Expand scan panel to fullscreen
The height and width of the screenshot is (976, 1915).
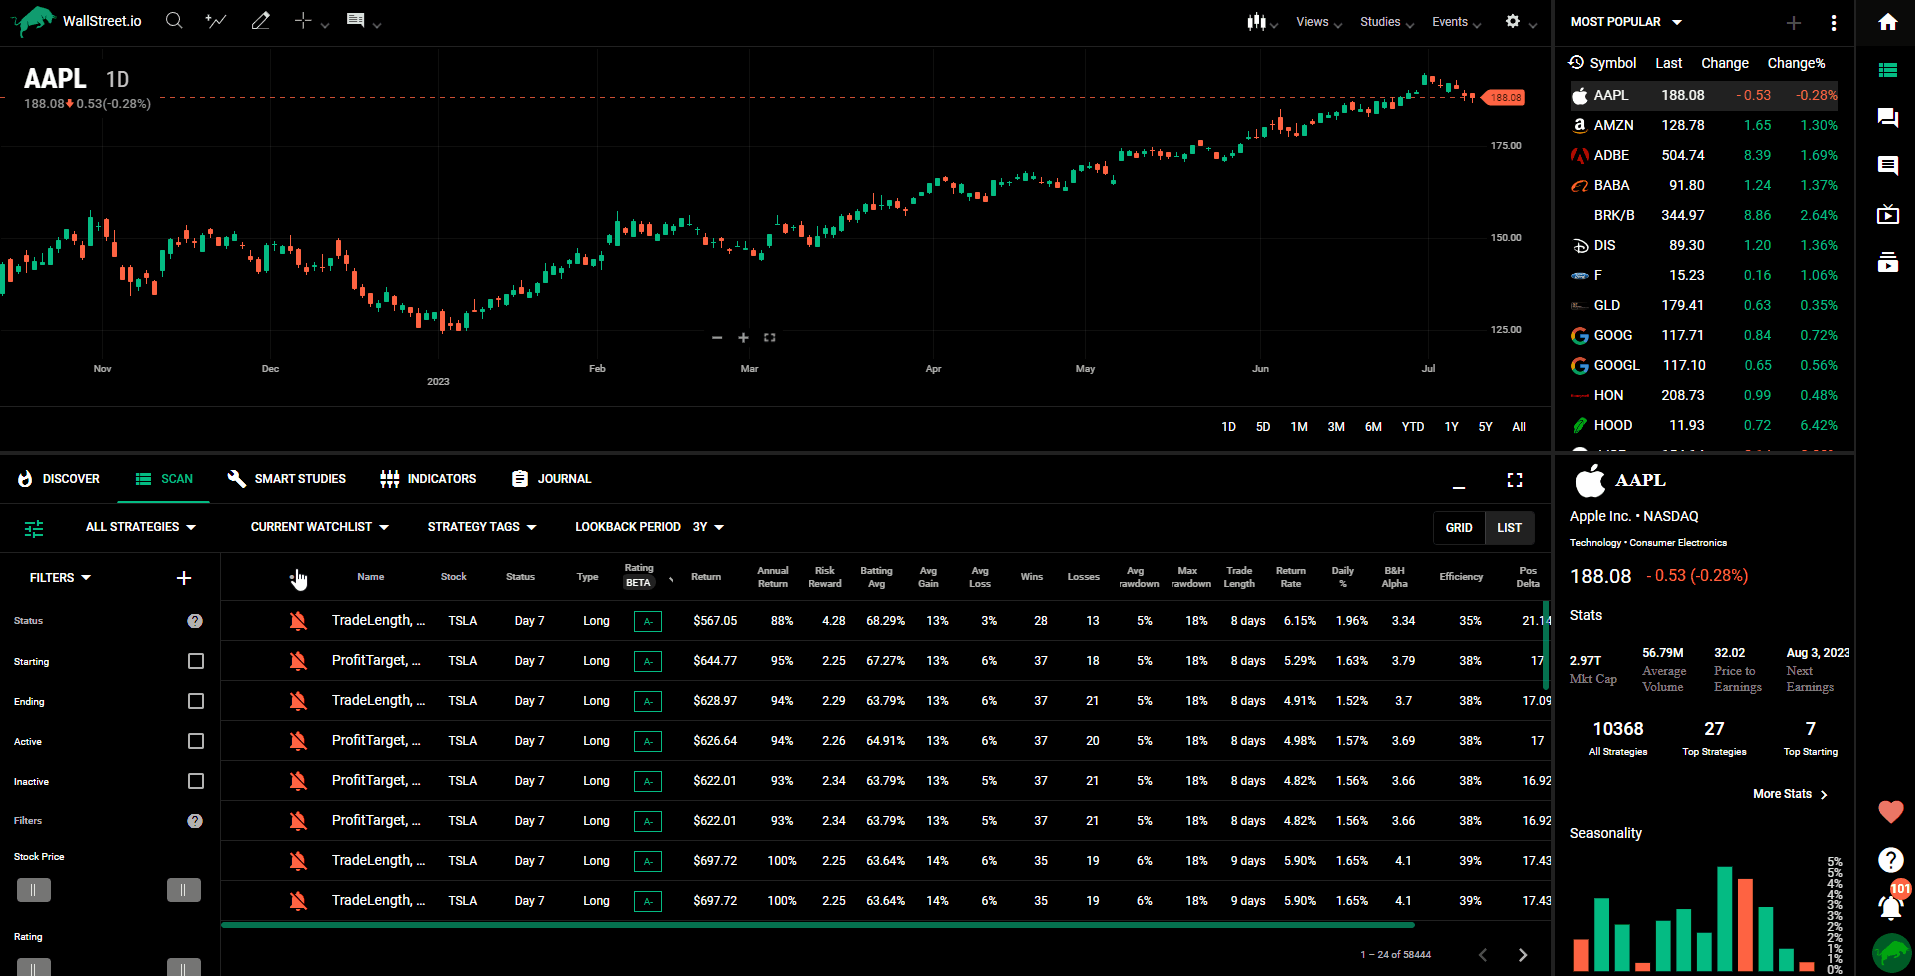[x=1515, y=480]
